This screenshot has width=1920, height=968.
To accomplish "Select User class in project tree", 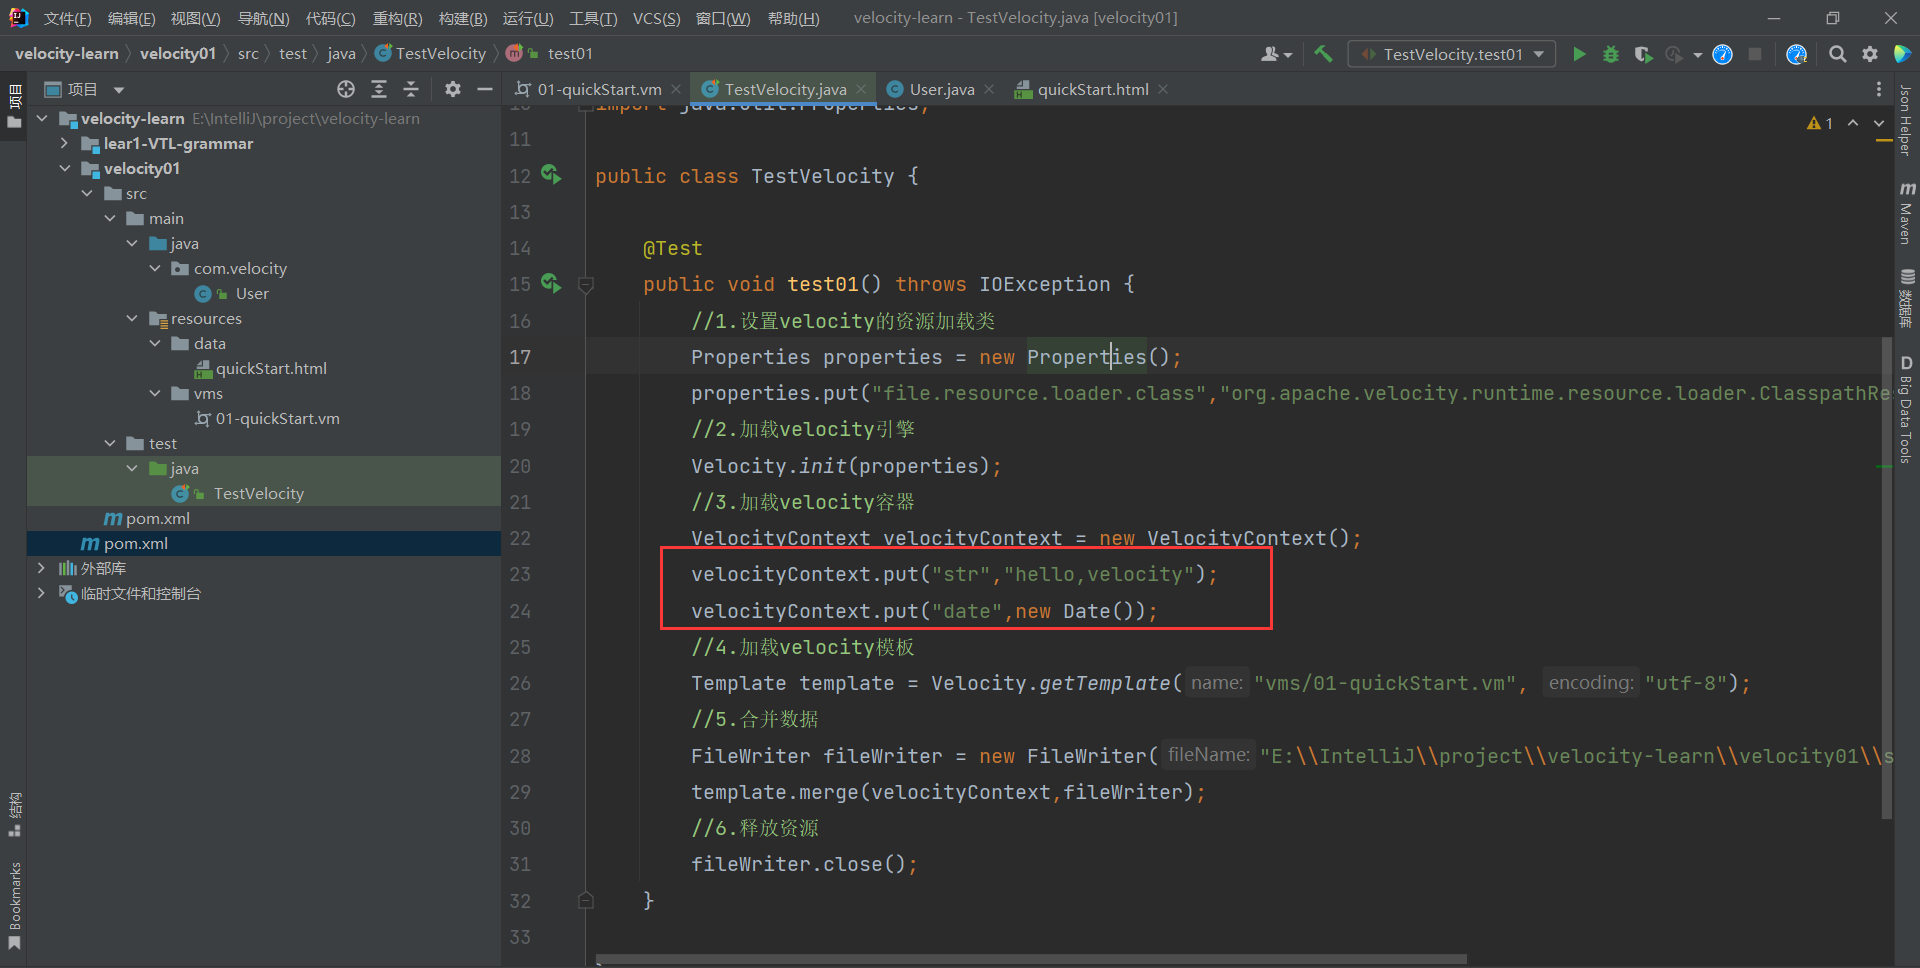I will (252, 293).
